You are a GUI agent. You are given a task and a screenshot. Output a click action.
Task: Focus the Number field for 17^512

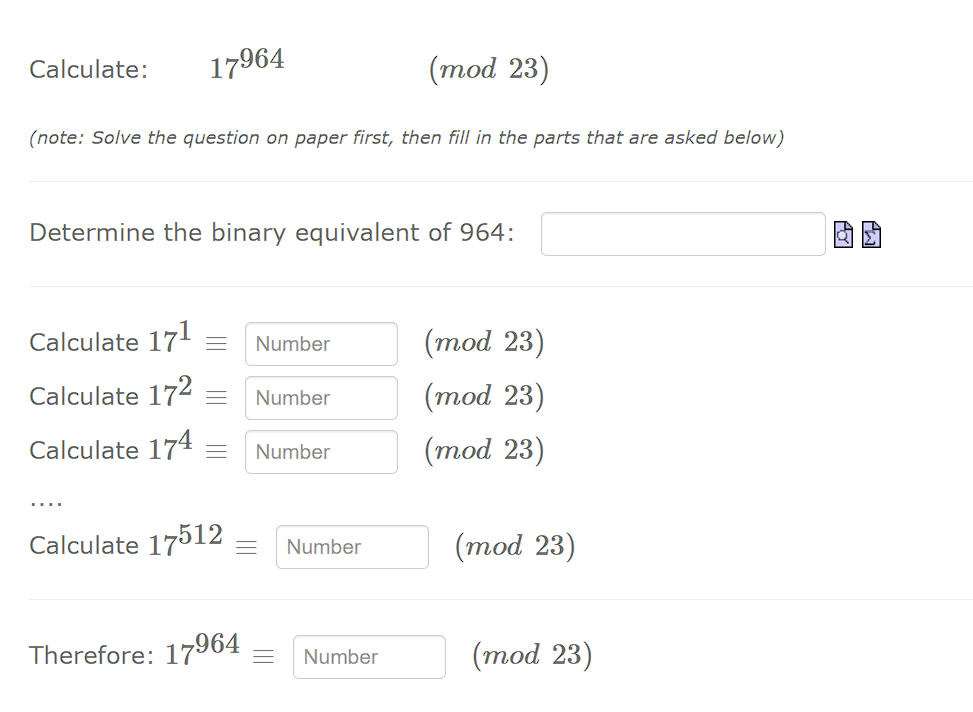coord(352,546)
